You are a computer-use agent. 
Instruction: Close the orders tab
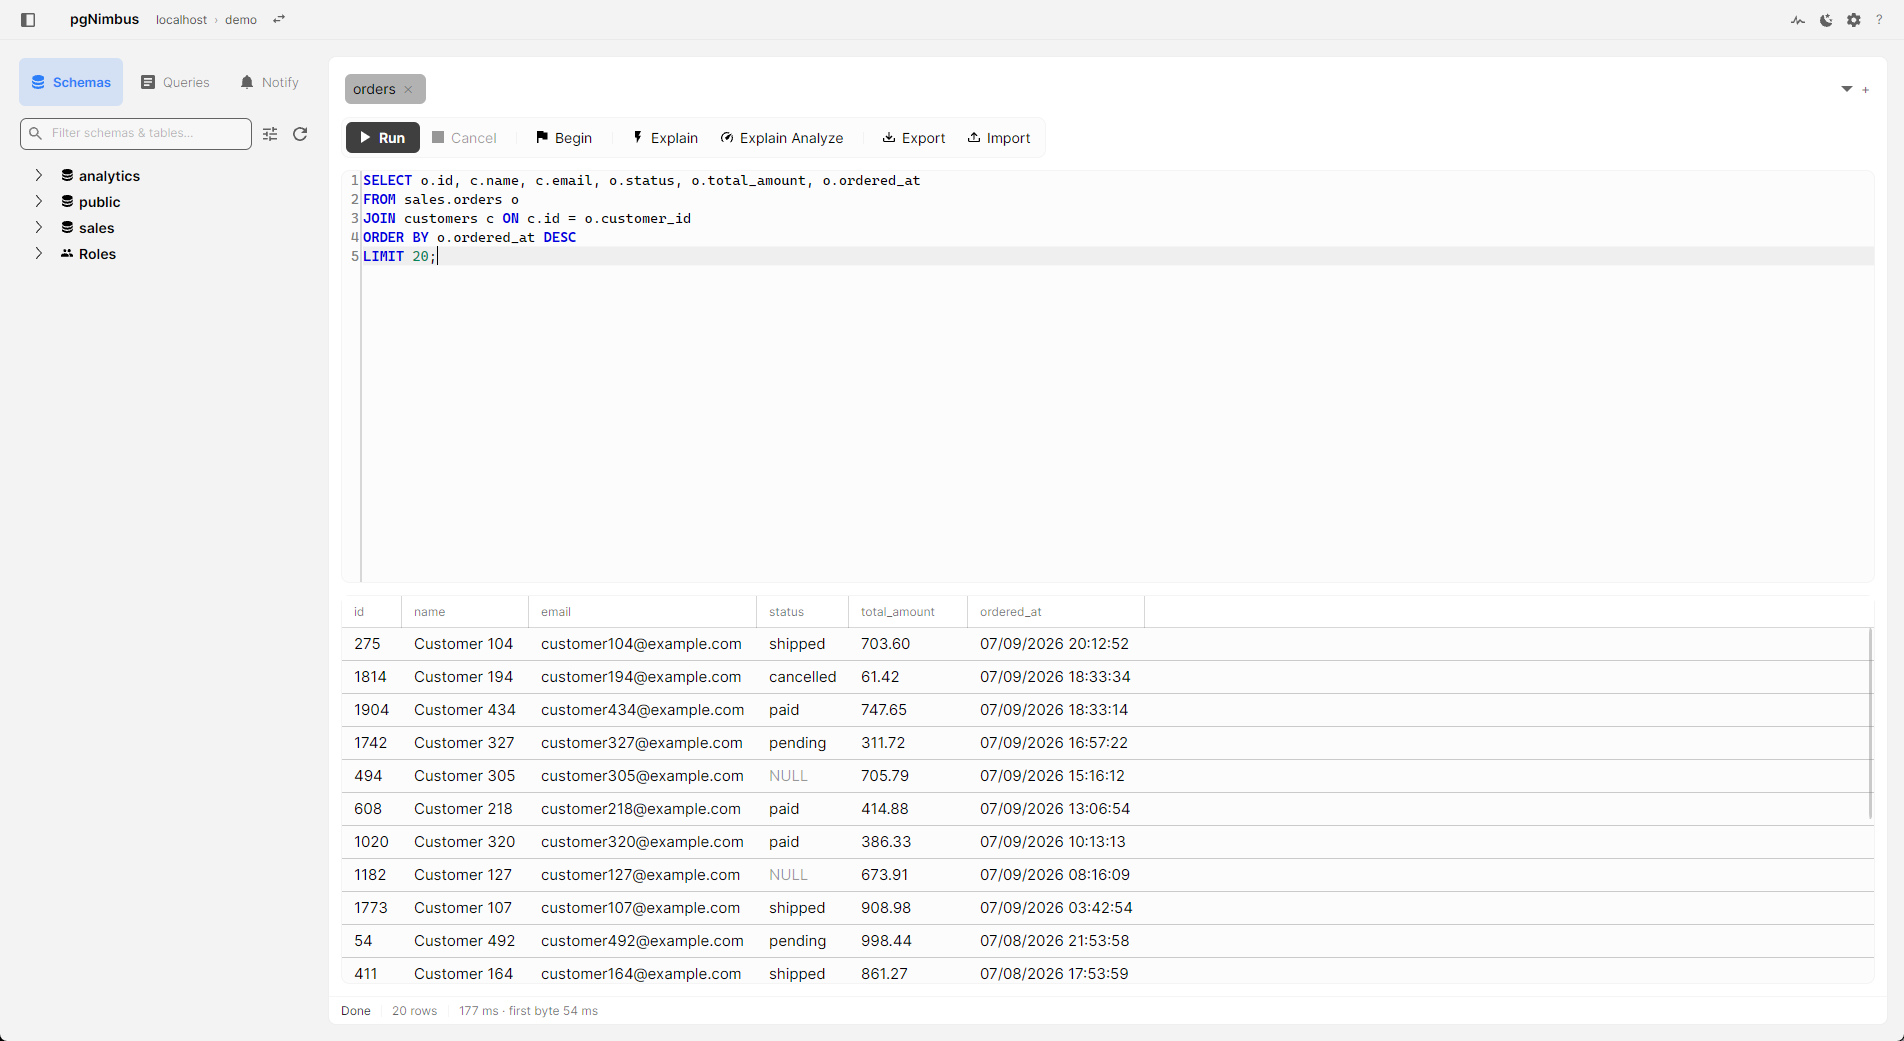coord(408,90)
